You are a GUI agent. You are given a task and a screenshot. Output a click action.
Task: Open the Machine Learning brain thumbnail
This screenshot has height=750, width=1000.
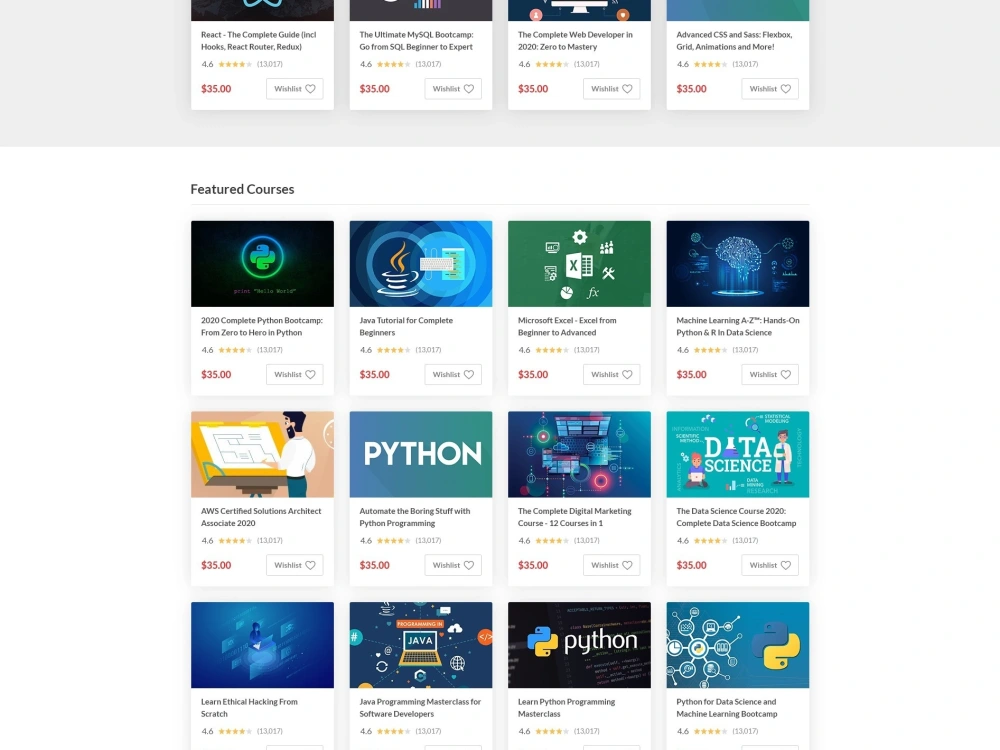pyautogui.click(x=738, y=263)
